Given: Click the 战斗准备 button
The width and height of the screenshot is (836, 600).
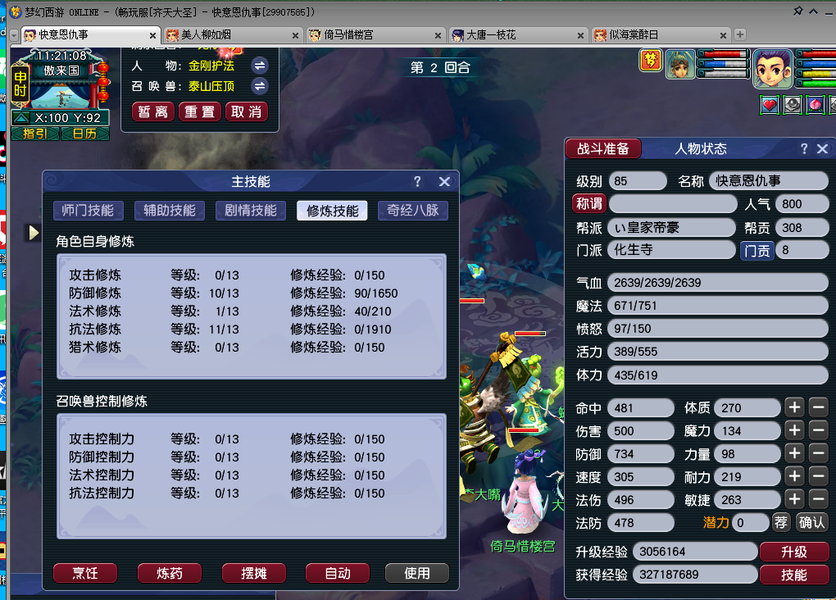Looking at the screenshot, I should coord(604,149).
